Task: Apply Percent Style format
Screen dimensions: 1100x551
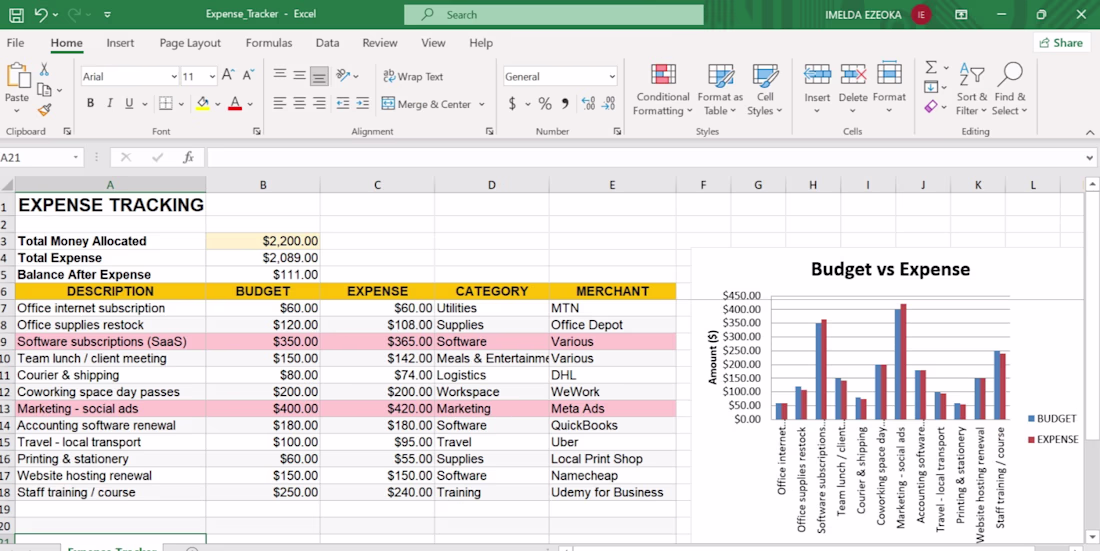Action: pos(544,104)
